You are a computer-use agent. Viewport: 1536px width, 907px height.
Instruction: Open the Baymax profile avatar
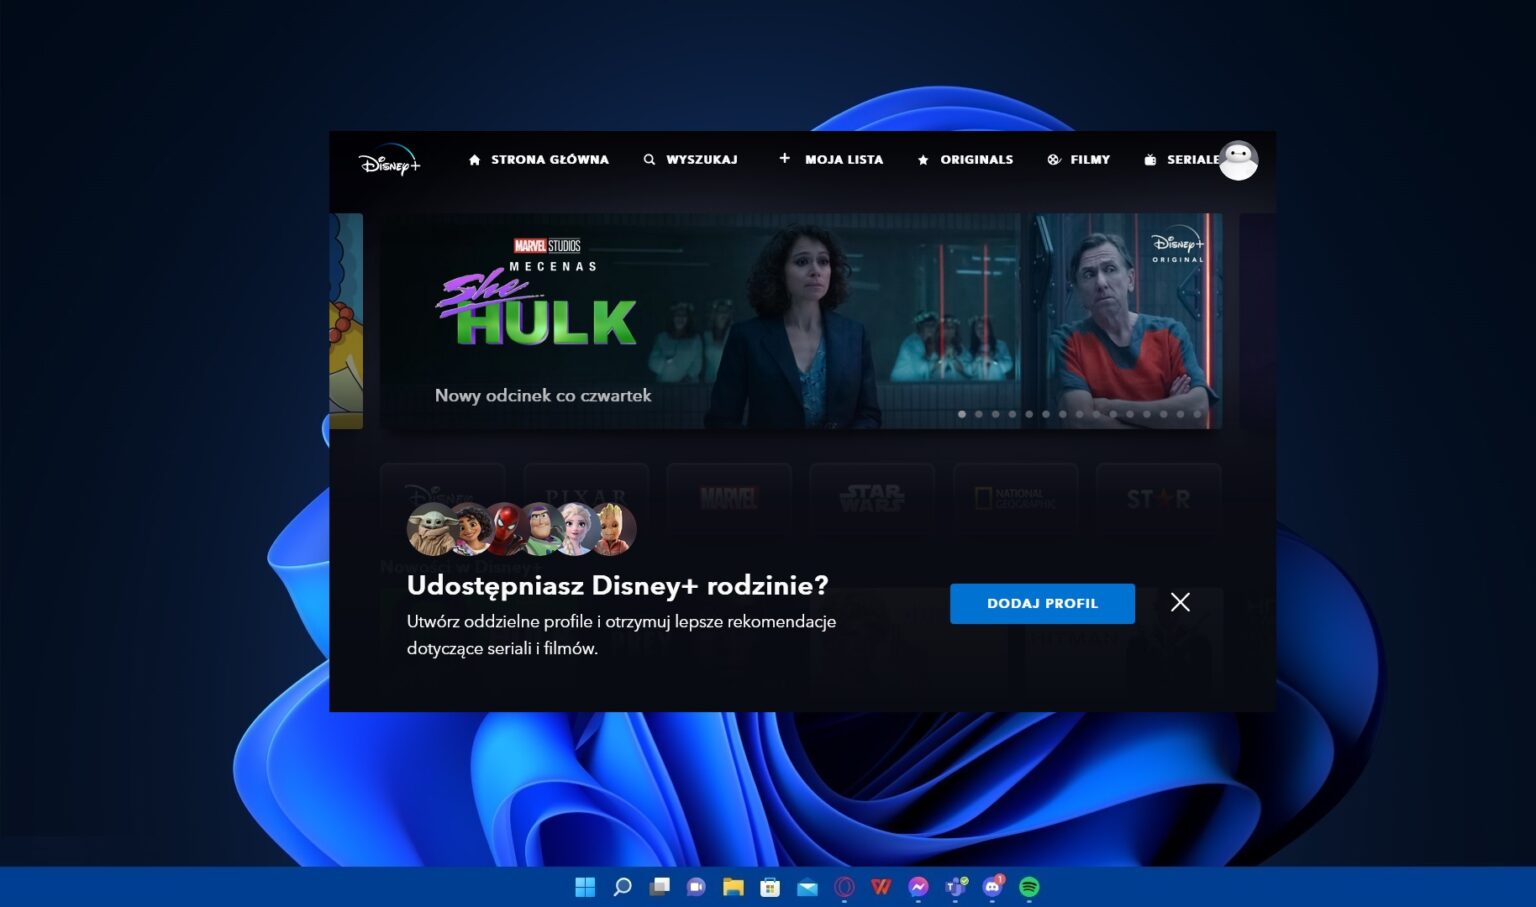coord(1238,160)
